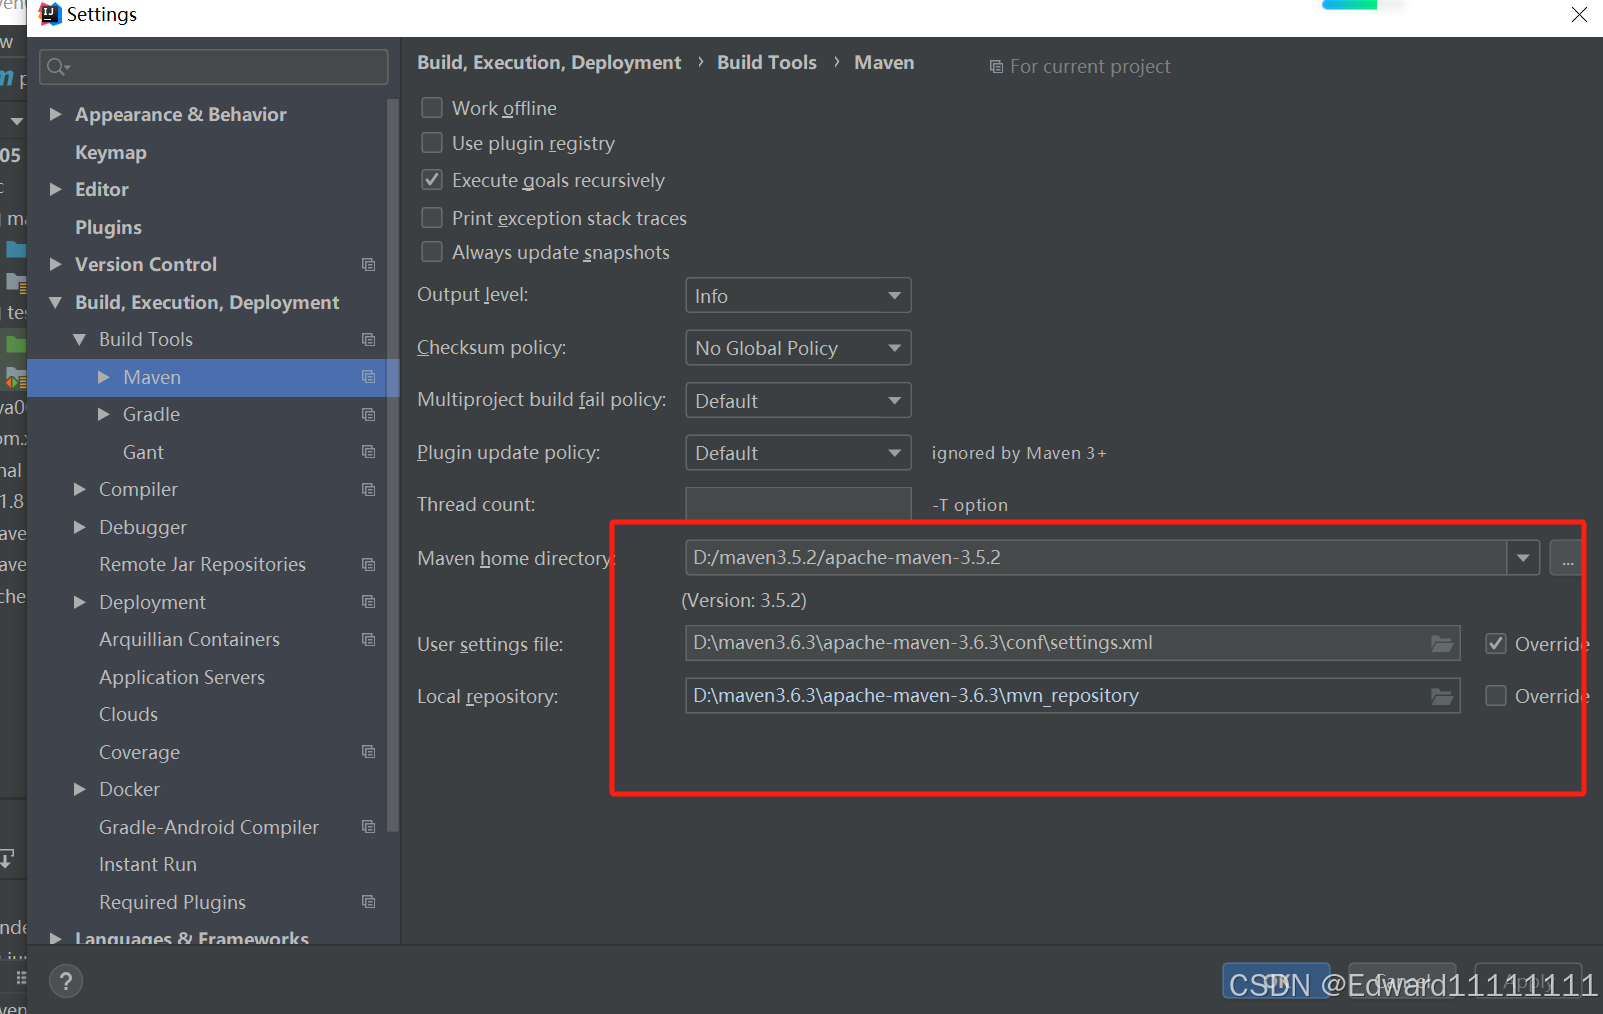The height and width of the screenshot is (1014, 1603).
Task: Click Build Tools breadcrumb link
Action: tap(767, 62)
